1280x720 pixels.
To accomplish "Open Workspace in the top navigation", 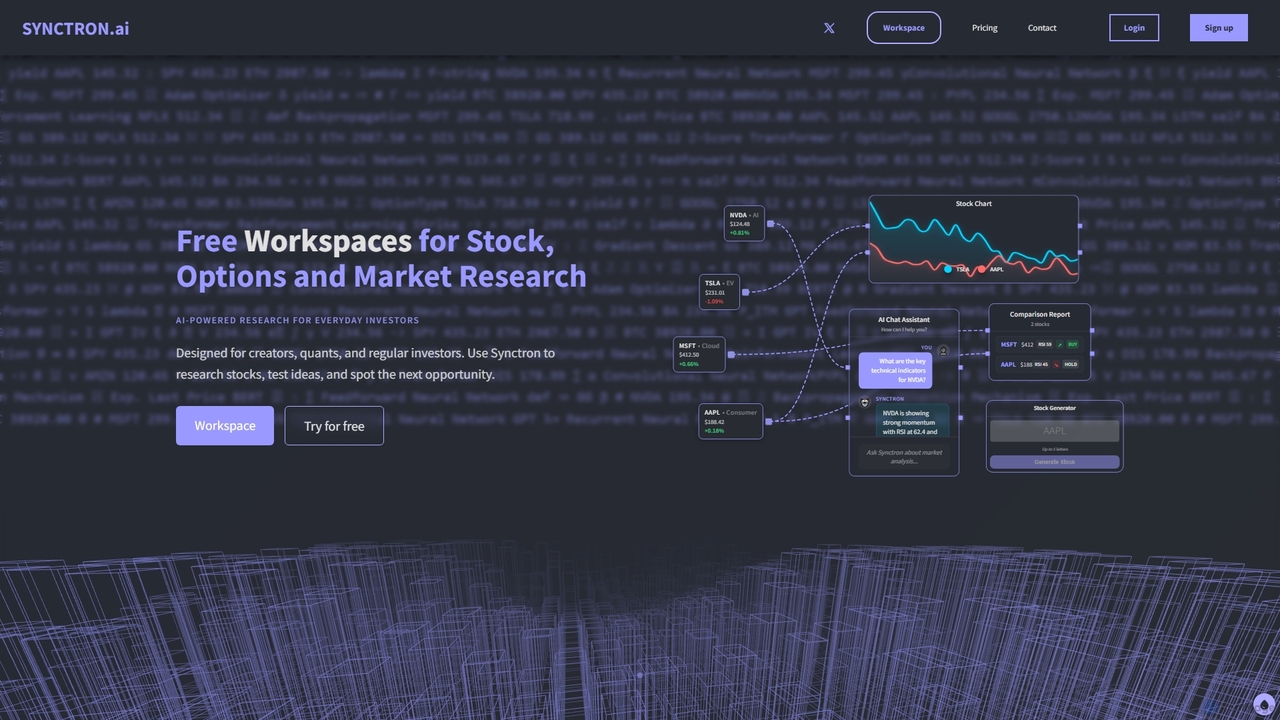I will point(904,28).
